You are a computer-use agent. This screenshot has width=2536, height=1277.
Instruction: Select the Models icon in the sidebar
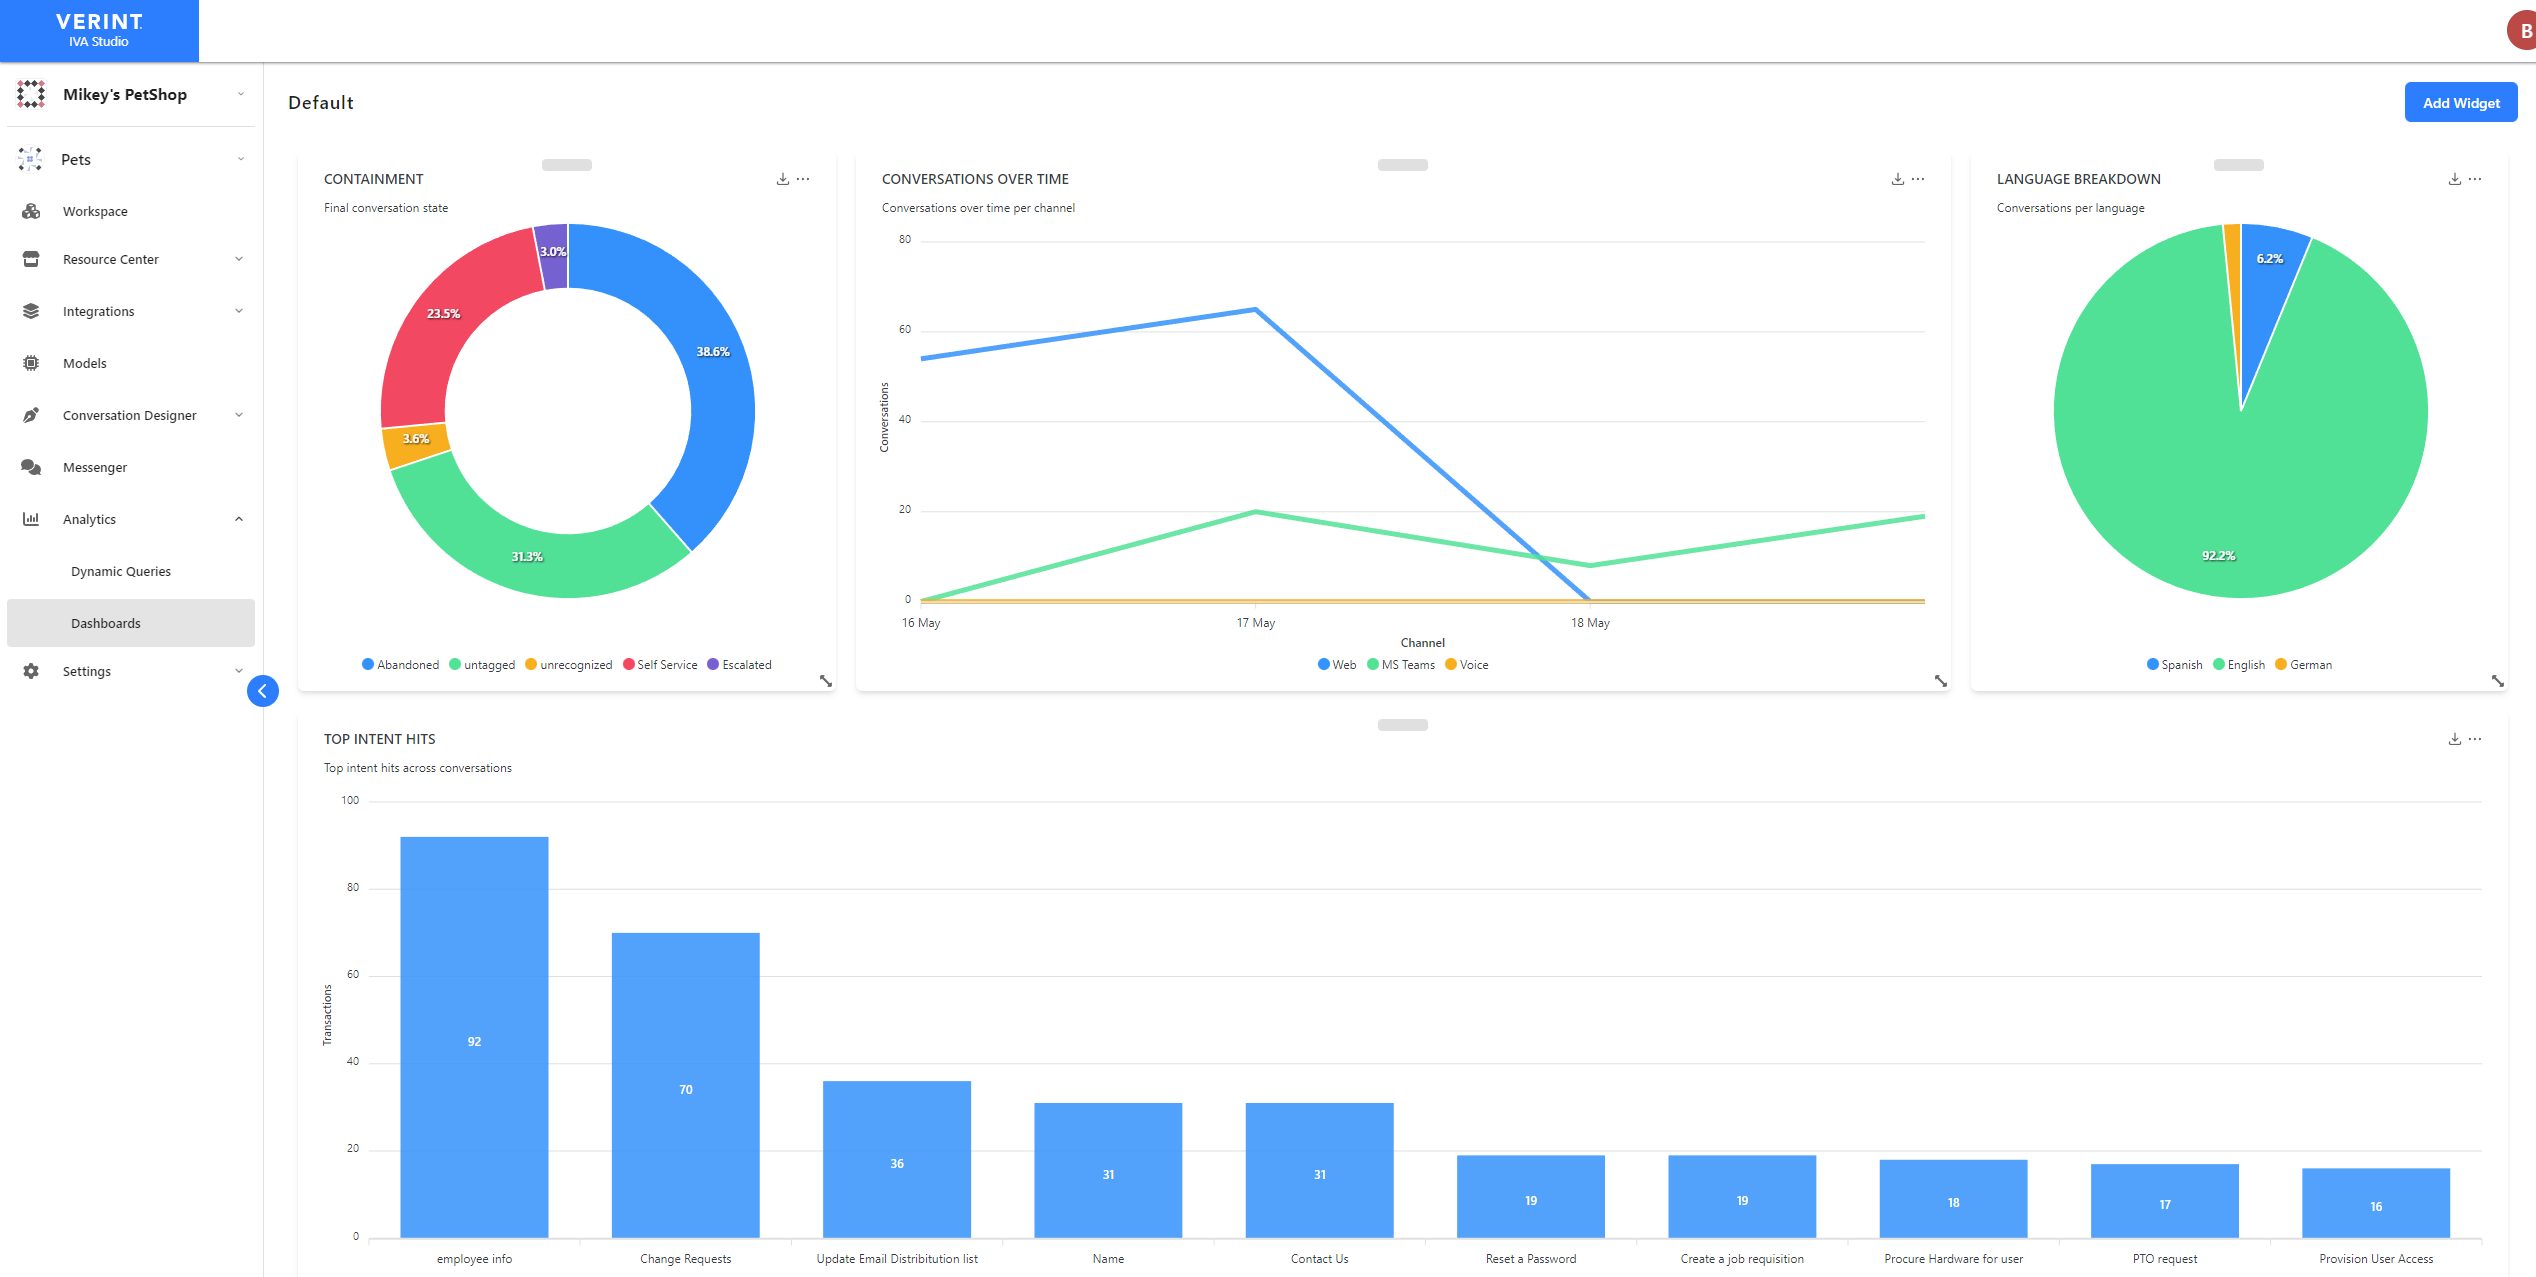point(31,363)
